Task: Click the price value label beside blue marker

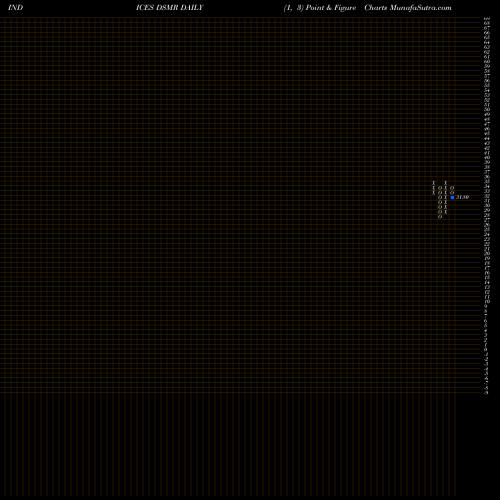Action: point(462,197)
